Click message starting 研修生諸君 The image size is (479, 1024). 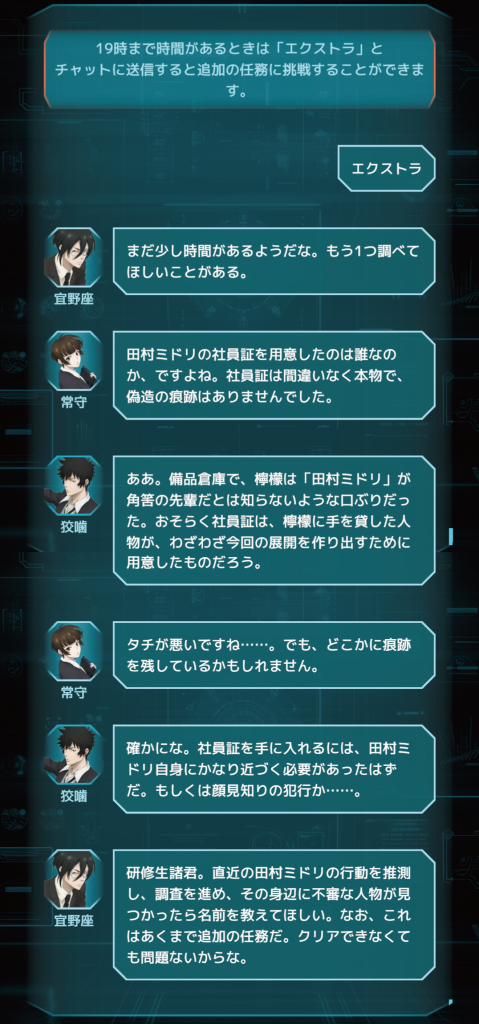click(274, 914)
